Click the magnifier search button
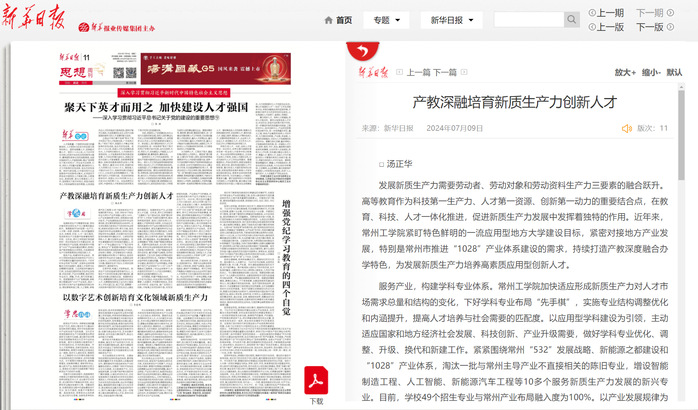Screen dimensions: 698x410 coord(572,20)
